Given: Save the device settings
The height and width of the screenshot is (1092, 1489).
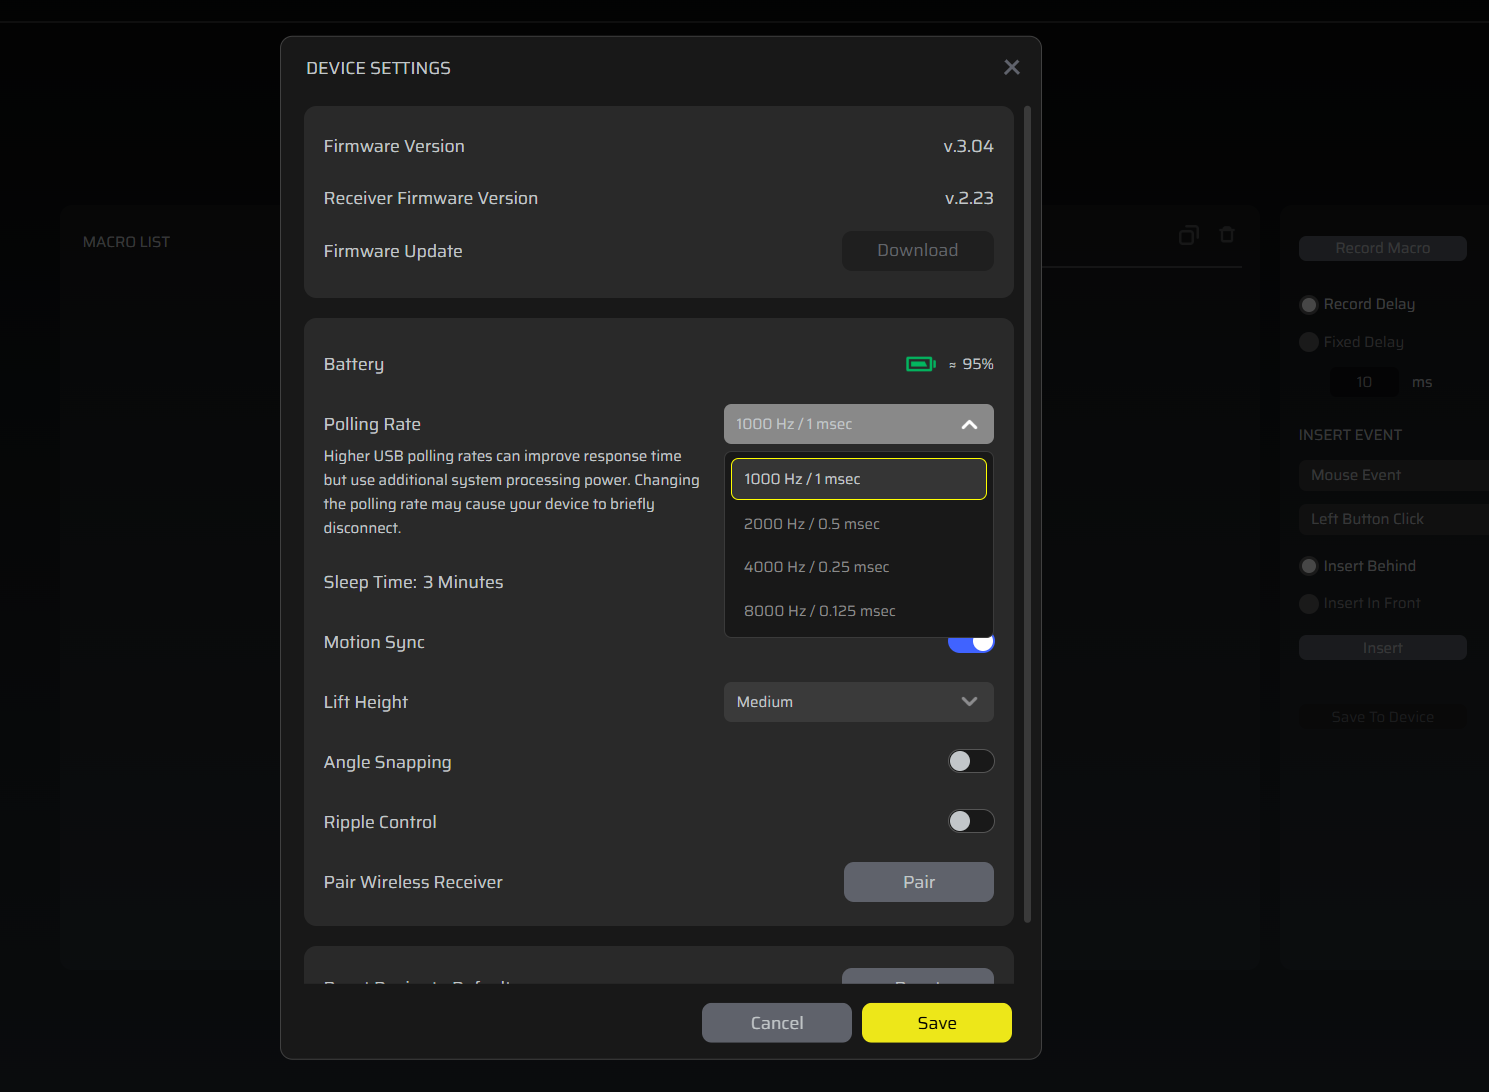Looking at the screenshot, I should (x=936, y=1023).
